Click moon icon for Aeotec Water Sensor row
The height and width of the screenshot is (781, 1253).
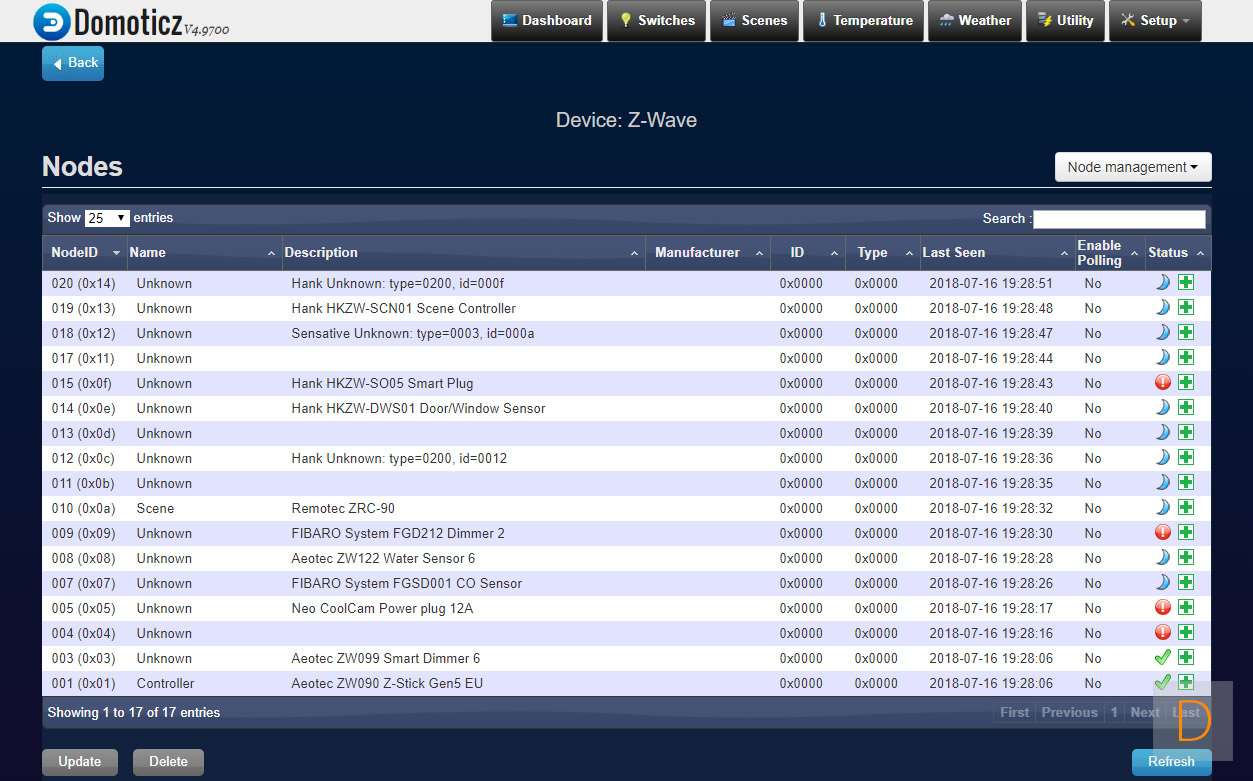(x=1162, y=558)
